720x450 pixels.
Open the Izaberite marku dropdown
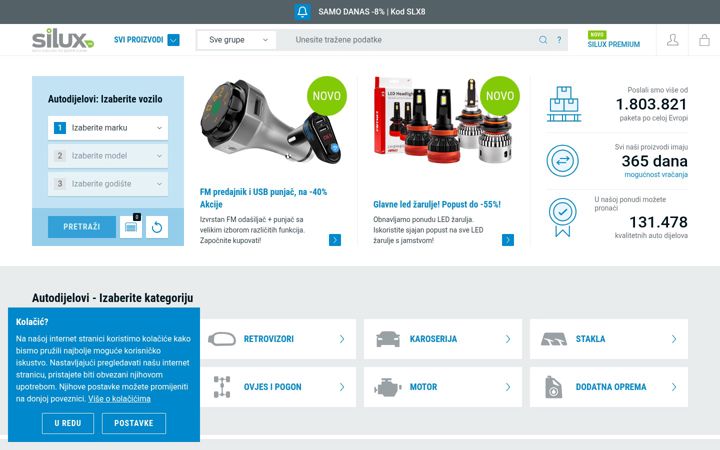click(108, 128)
